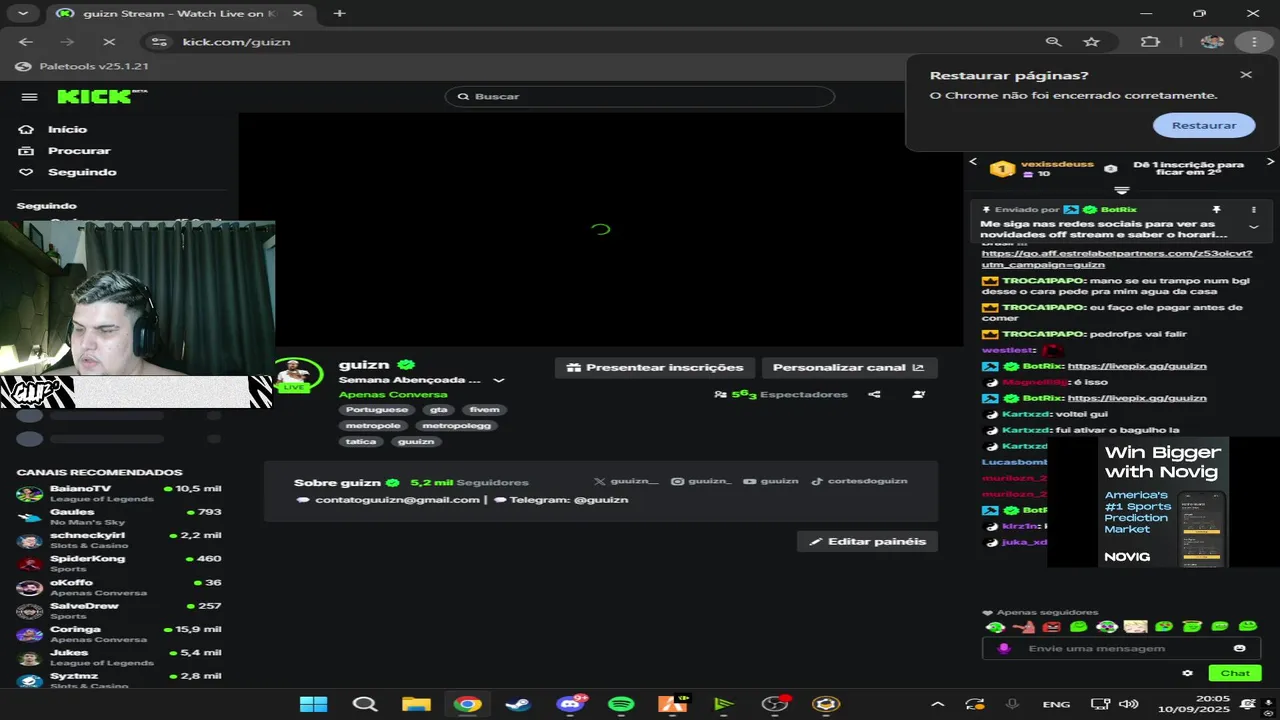
Task: Click Presentear inscrições button
Action: (x=655, y=367)
